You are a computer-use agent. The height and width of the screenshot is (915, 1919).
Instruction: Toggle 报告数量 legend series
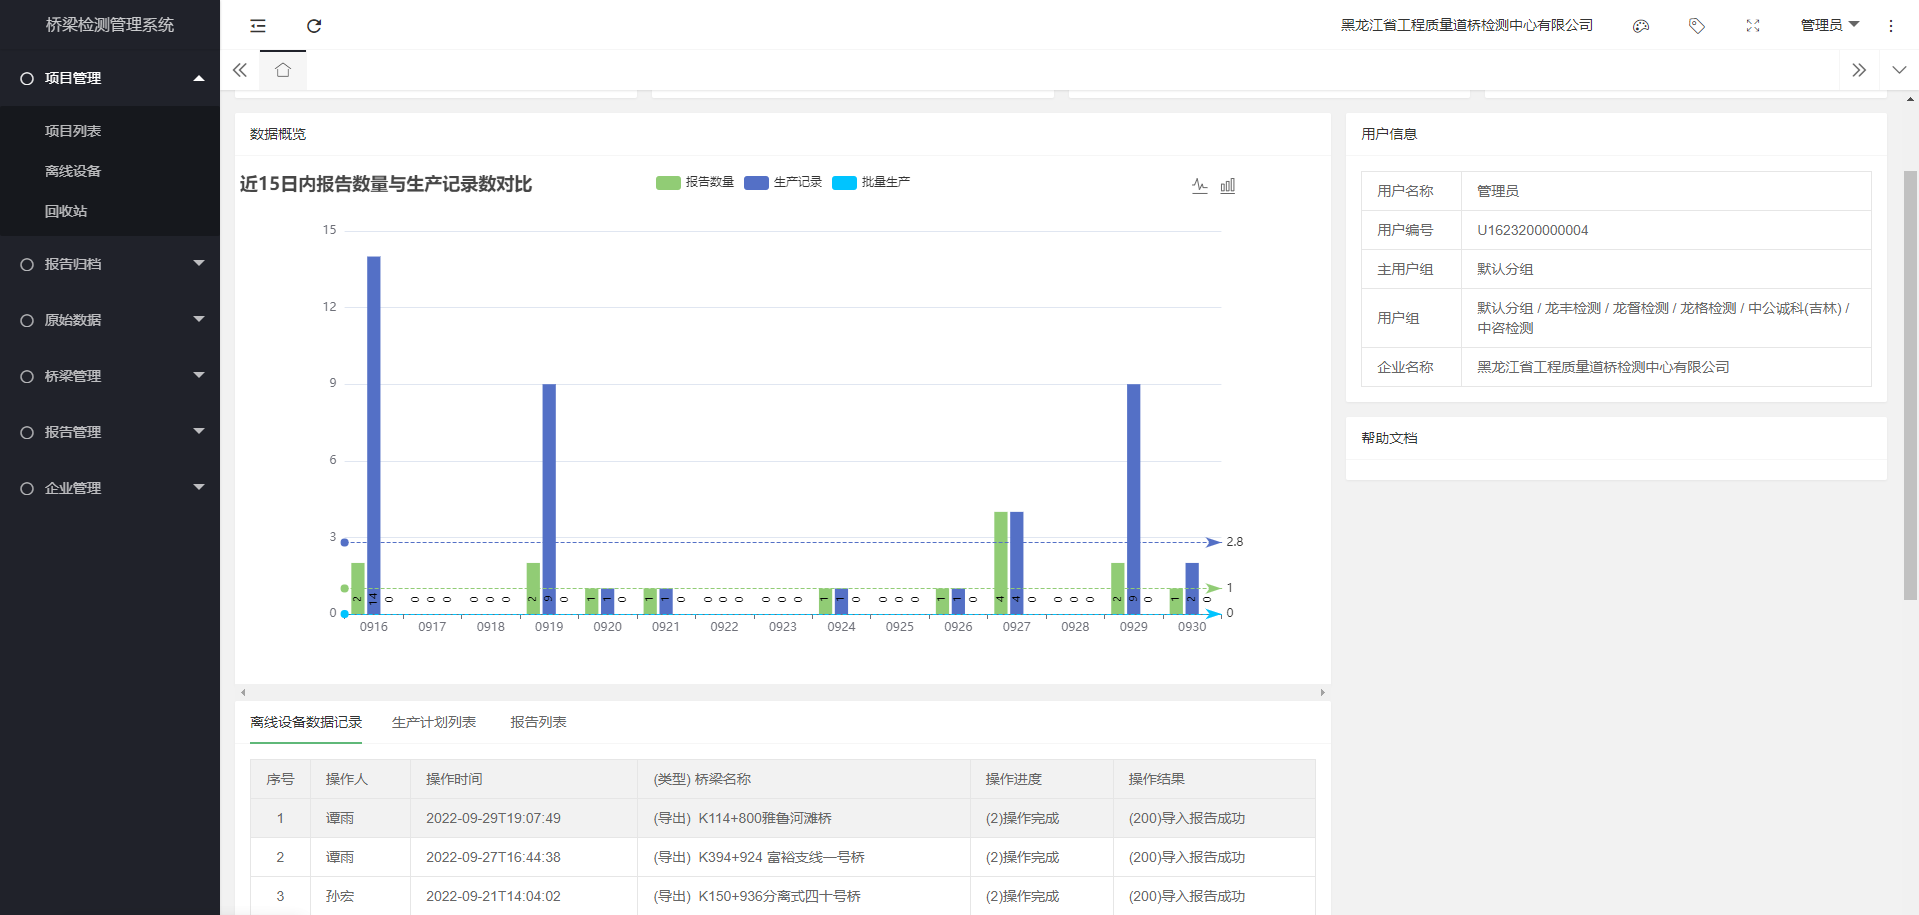click(695, 182)
